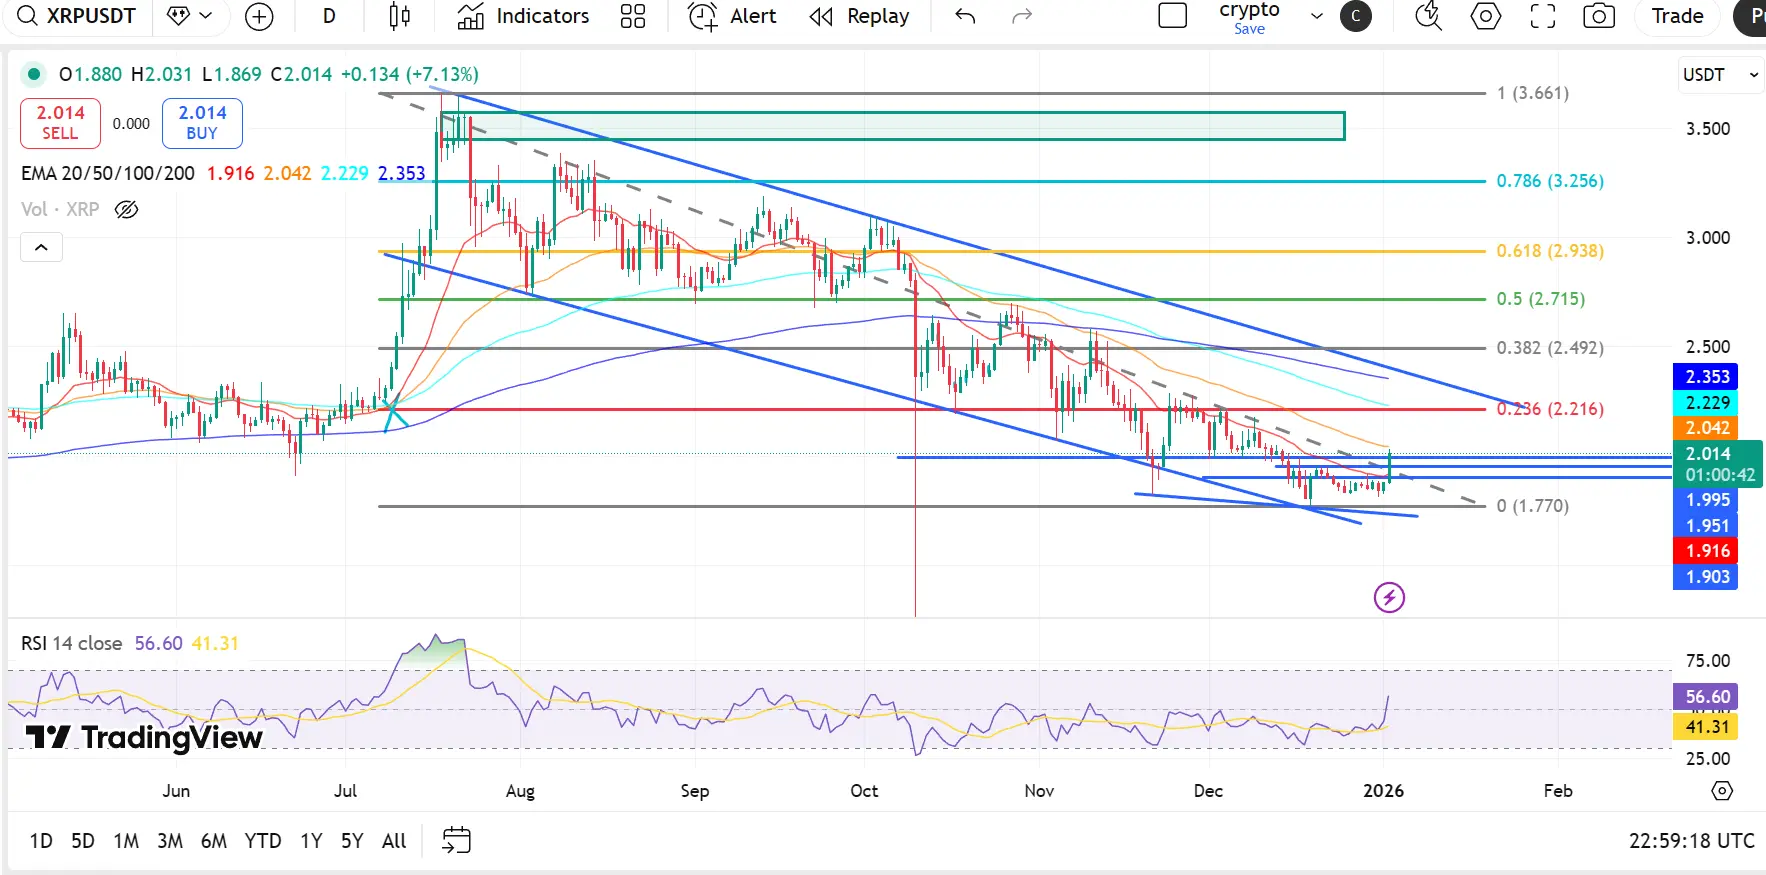Click the Fibonacci label 0.618 (2.938)
Viewport: 1766px width, 875px height.
[x=1550, y=251]
